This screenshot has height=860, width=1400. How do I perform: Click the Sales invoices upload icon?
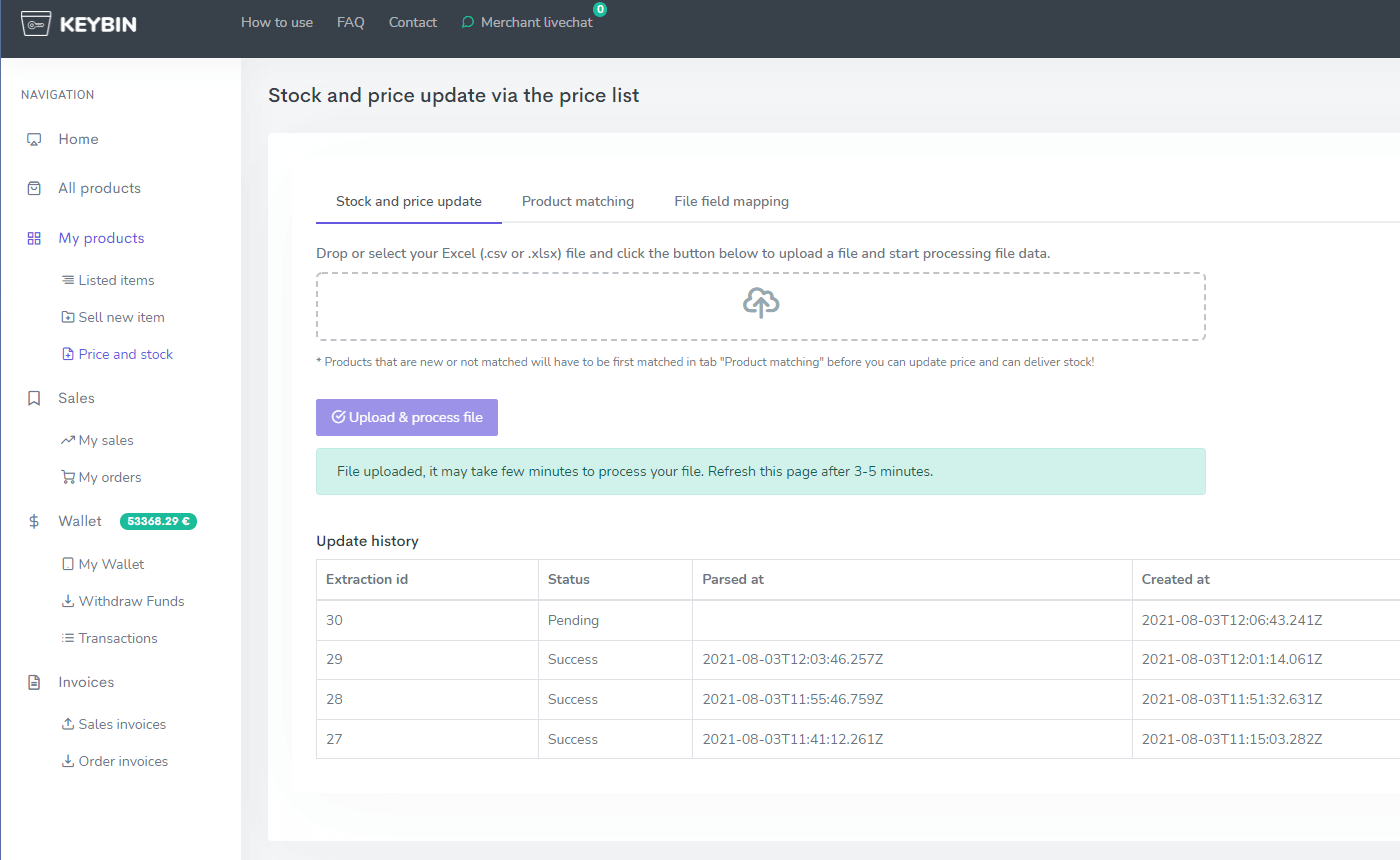click(x=68, y=725)
